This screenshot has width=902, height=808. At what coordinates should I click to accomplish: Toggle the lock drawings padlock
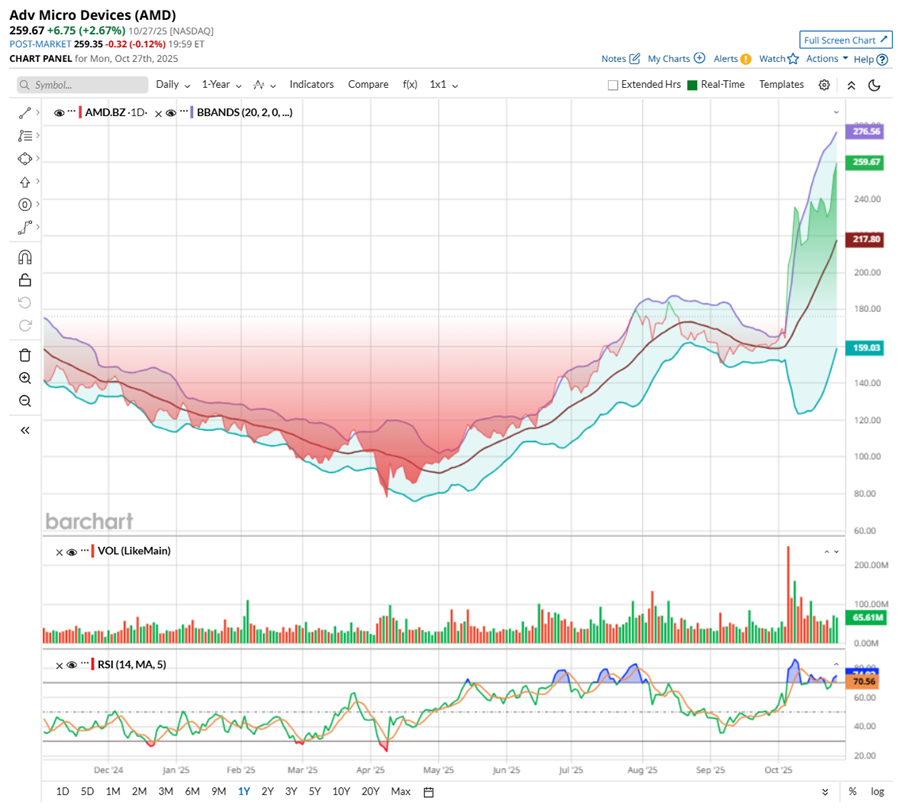click(x=25, y=280)
